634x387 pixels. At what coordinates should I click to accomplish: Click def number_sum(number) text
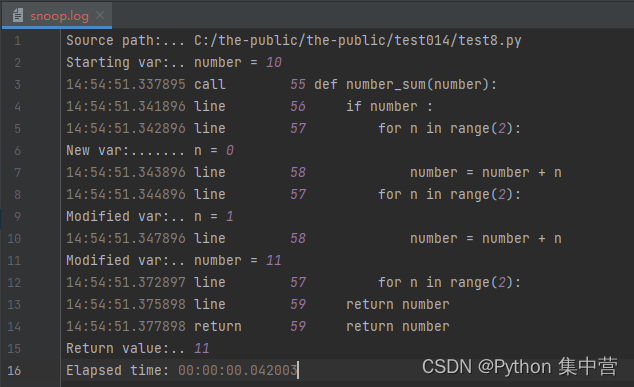click(405, 85)
